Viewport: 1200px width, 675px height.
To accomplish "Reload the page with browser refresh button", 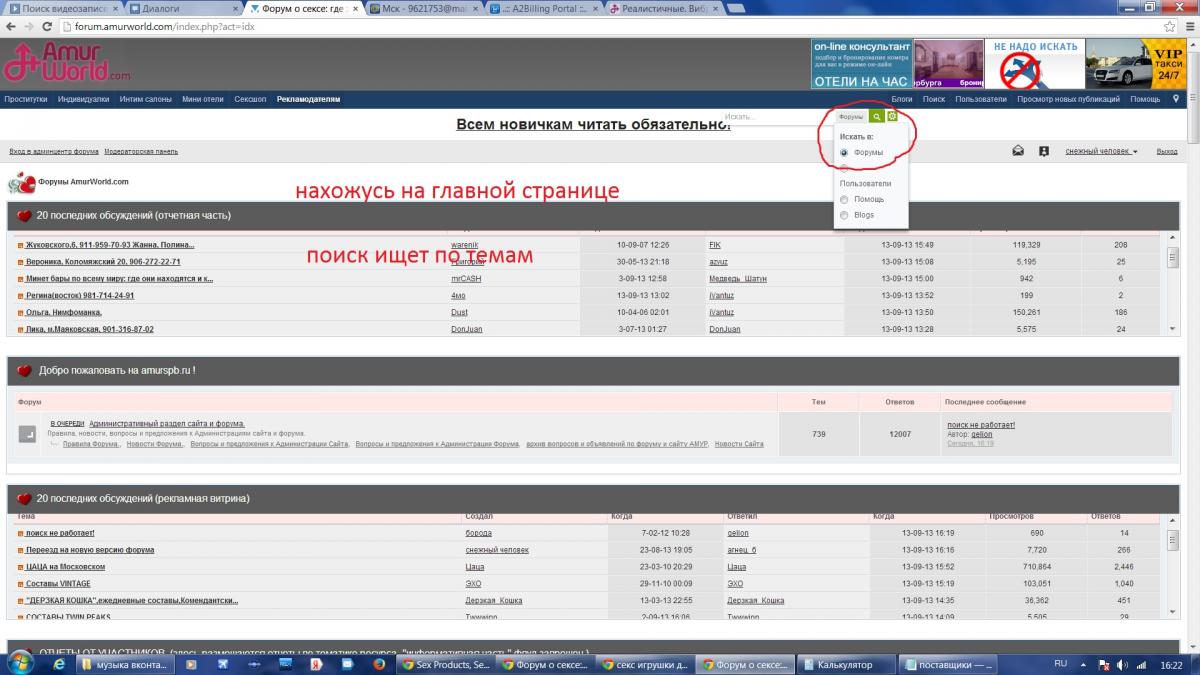I will coord(47,26).
